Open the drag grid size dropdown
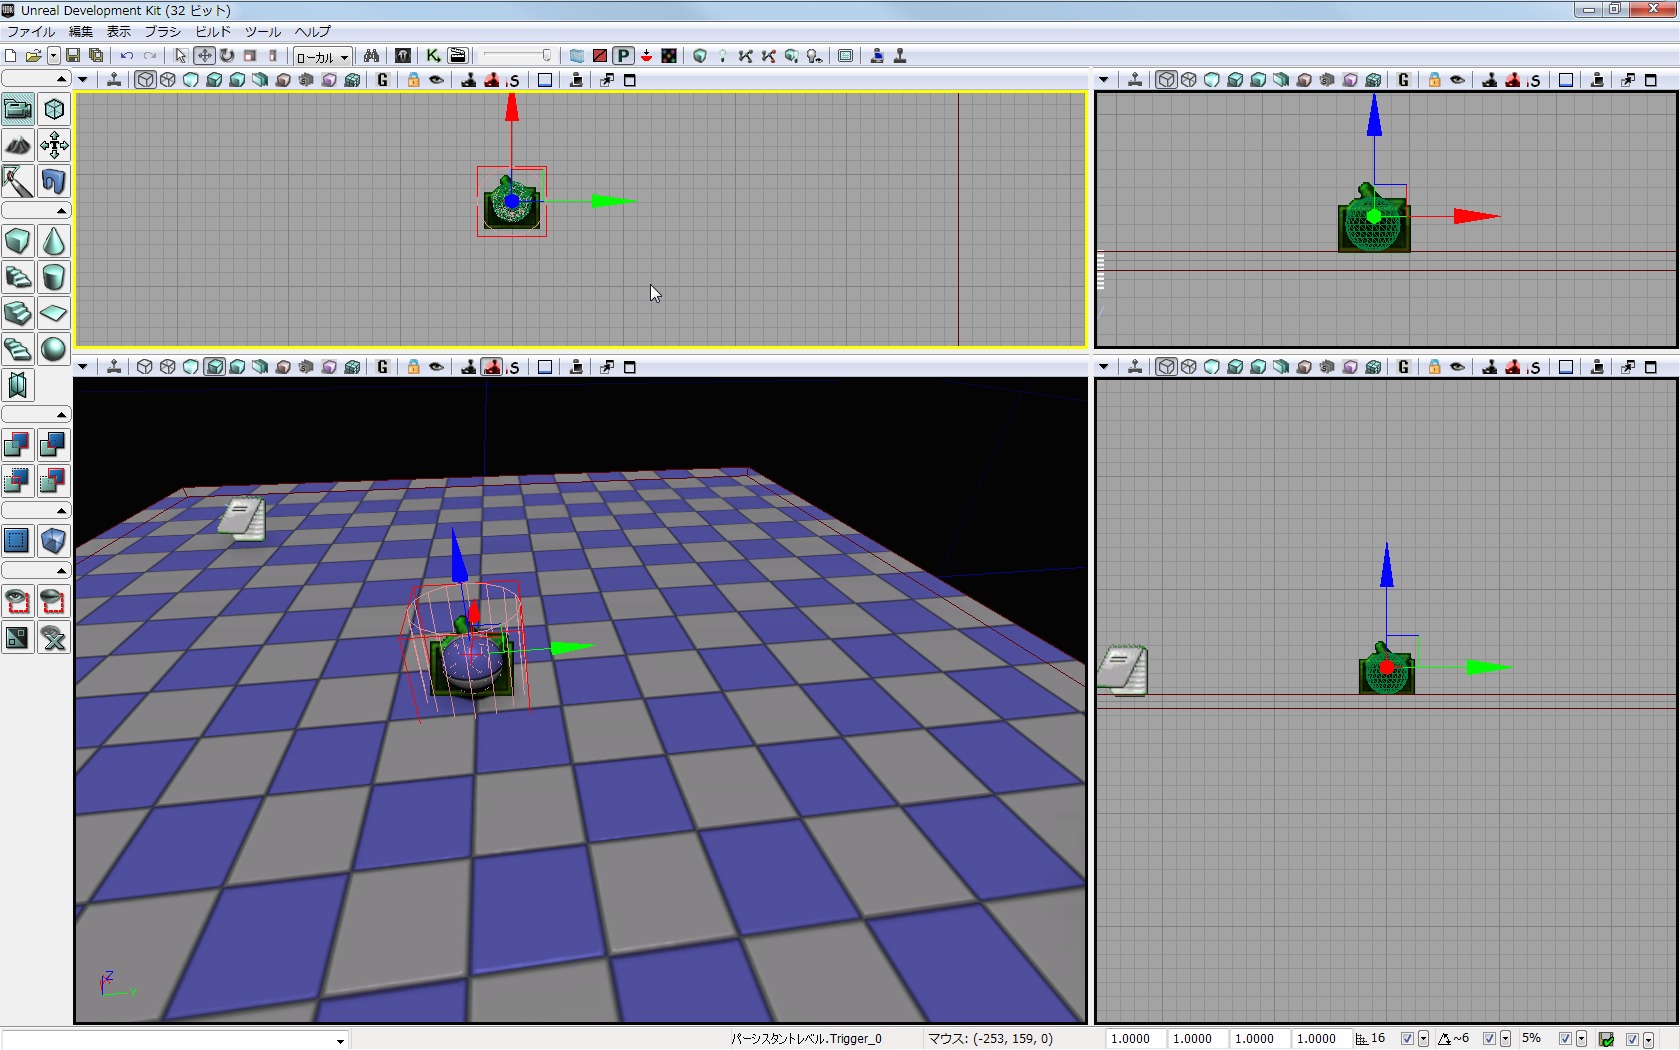1680x1050 pixels. click(x=1423, y=1039)
